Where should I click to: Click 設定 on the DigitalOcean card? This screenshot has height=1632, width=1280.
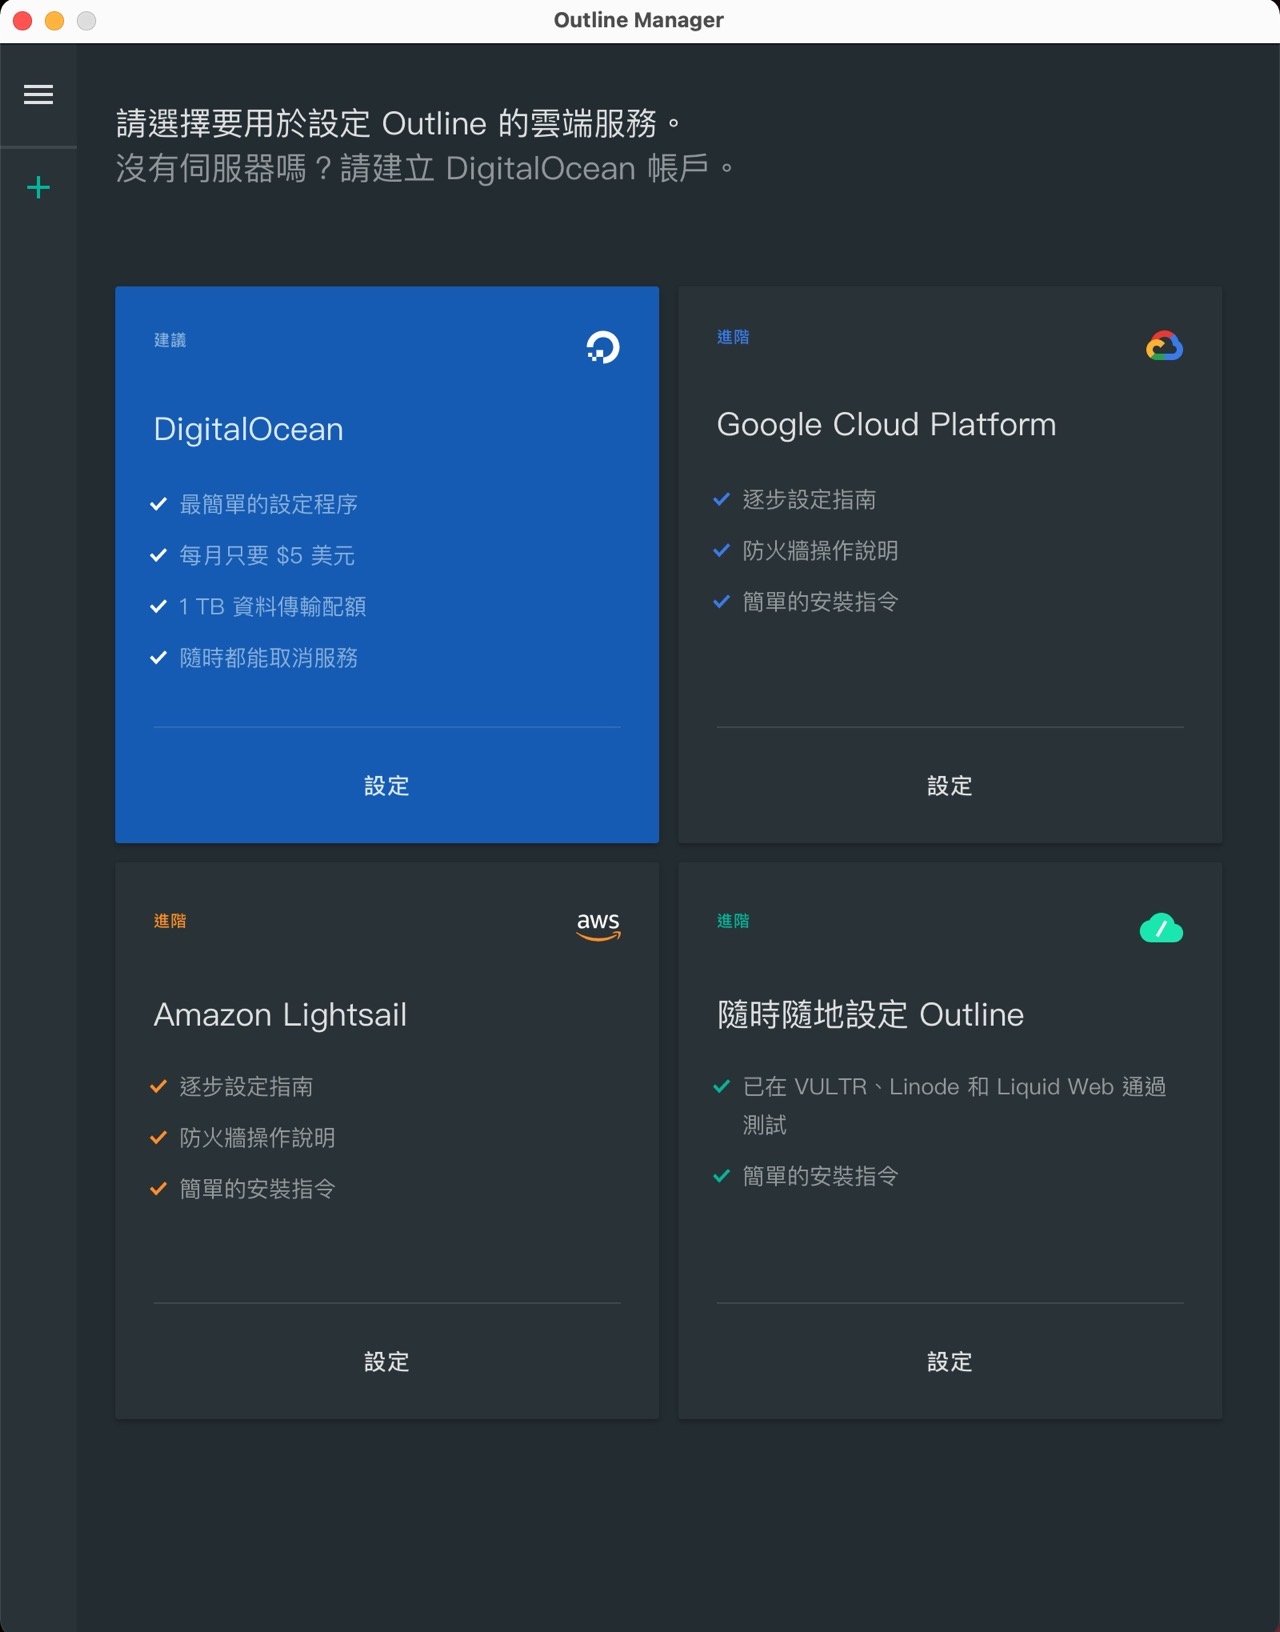[x=387, y=786]
